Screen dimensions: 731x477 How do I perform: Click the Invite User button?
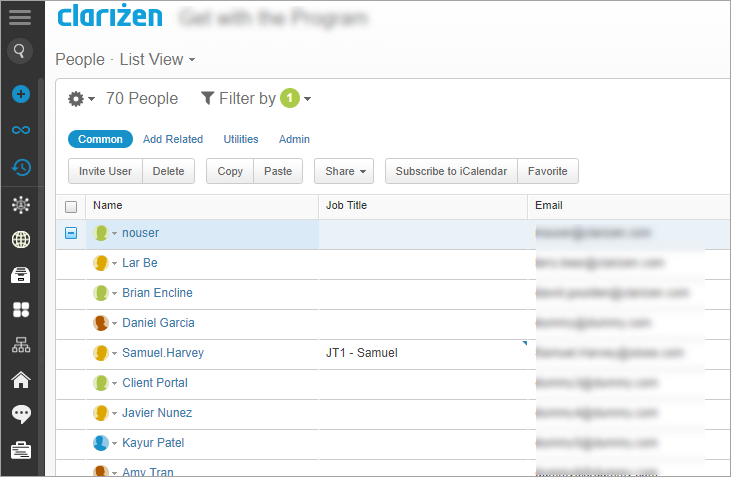click(x=105, y=171)
